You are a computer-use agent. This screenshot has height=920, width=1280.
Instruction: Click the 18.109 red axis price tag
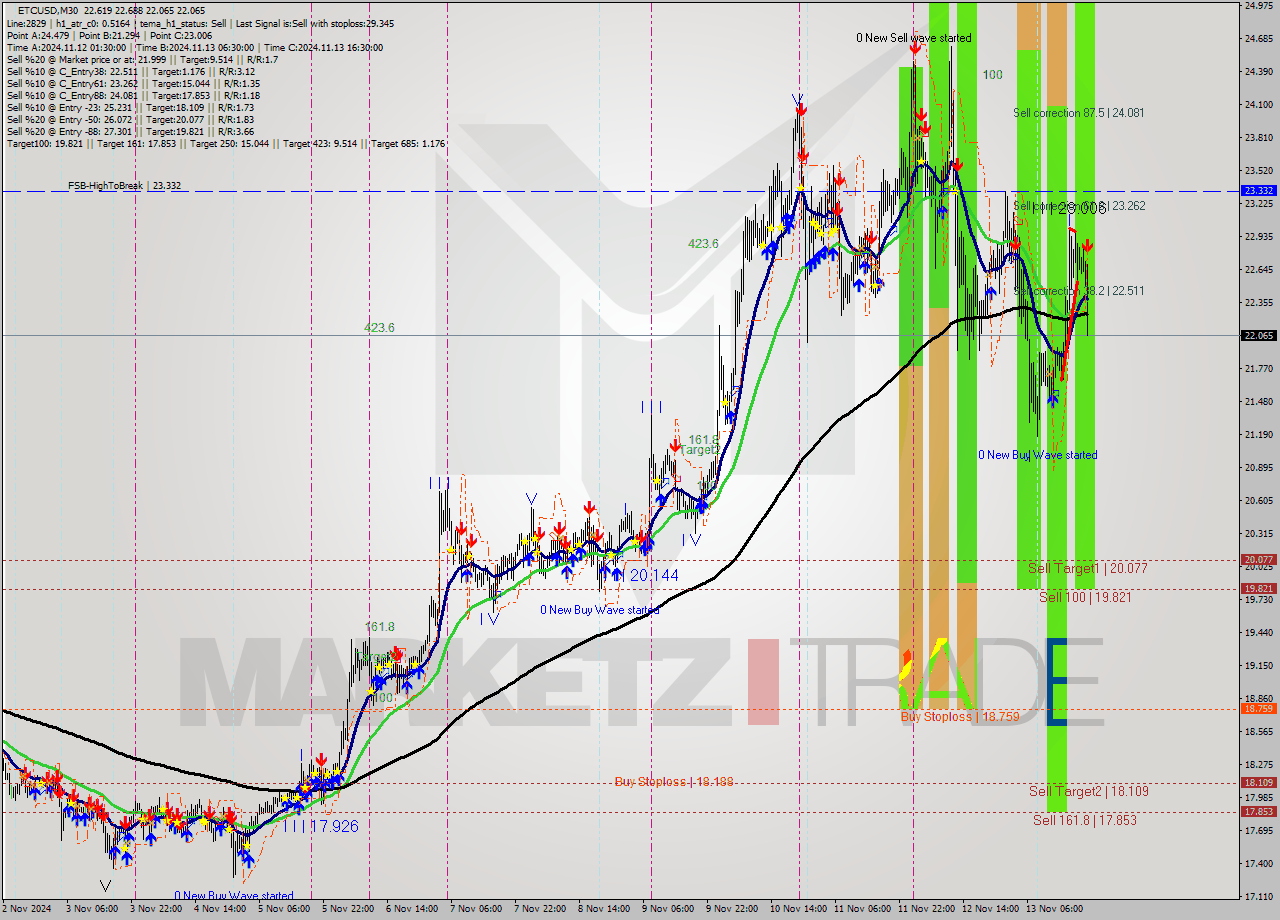point(1258,783)
